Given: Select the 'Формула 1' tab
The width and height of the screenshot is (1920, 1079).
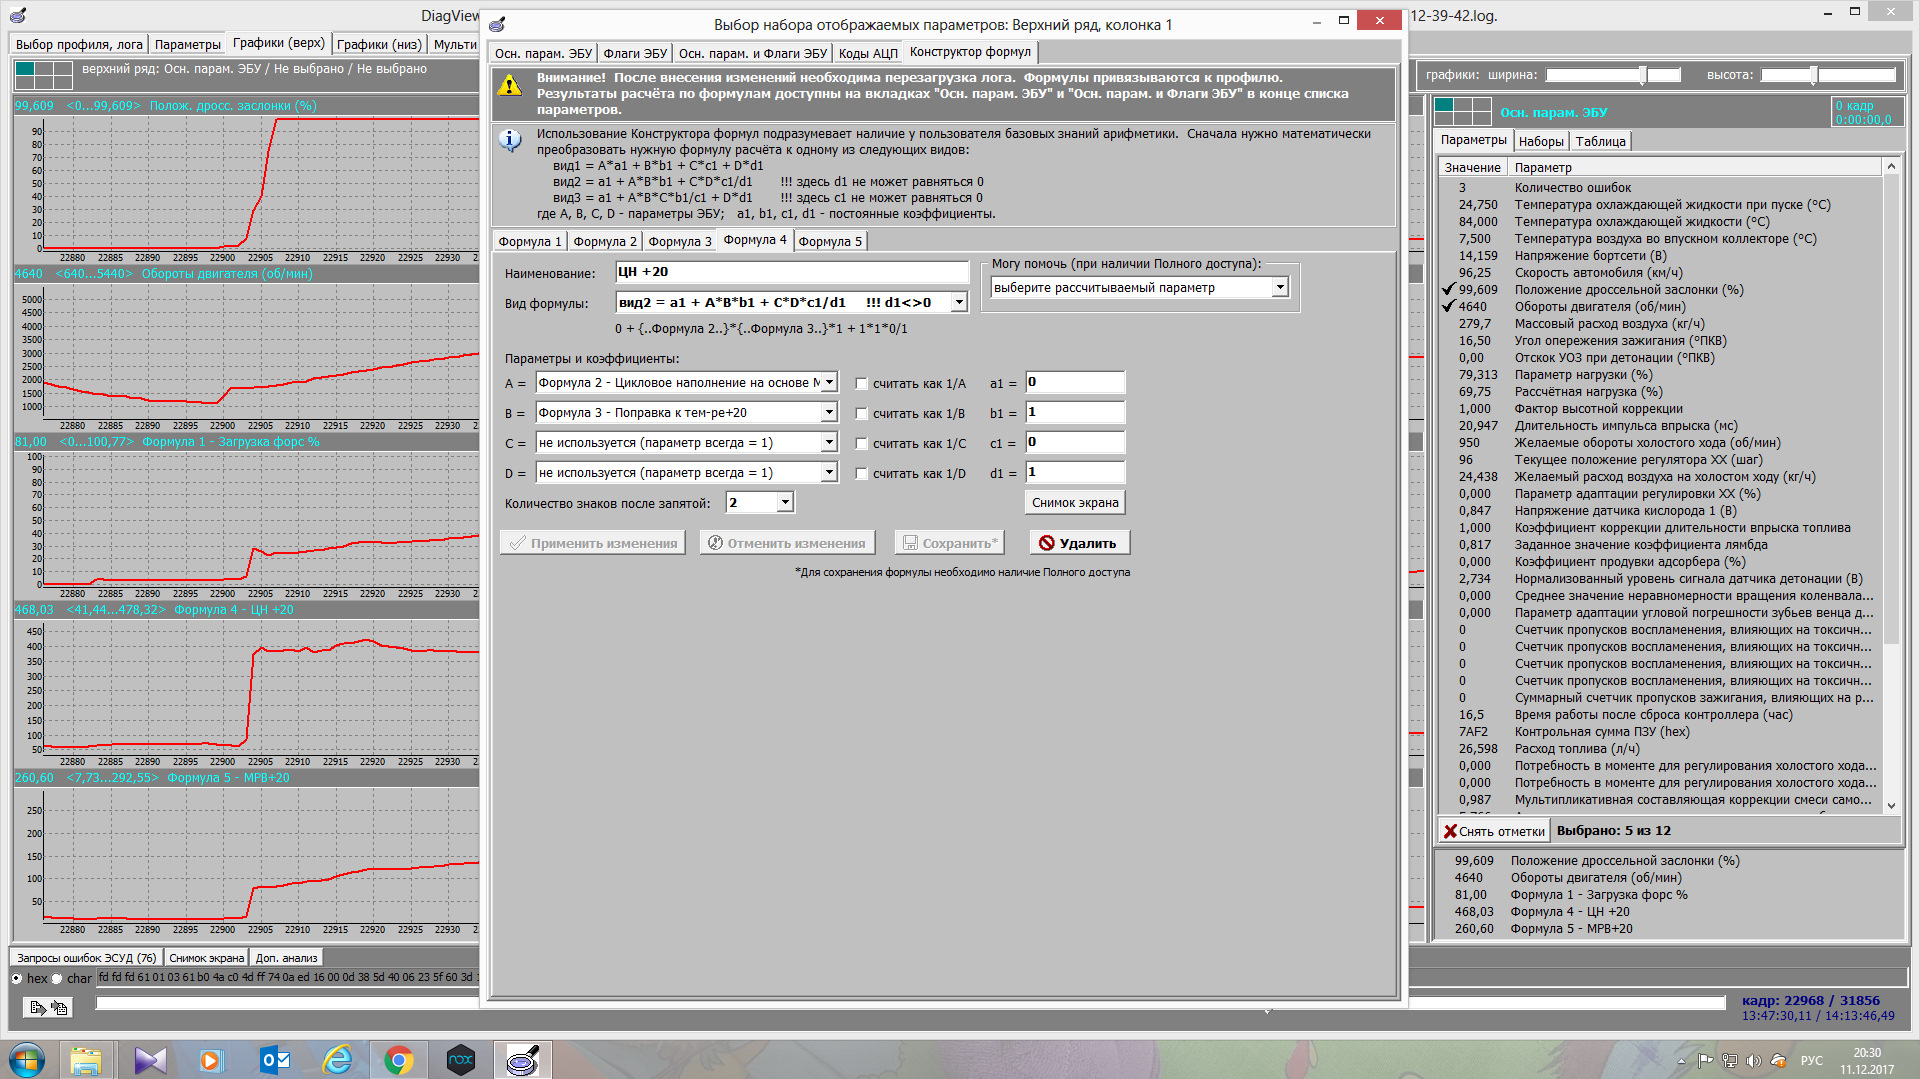Looking at the screenshot, I should click(x=530, y=241).
